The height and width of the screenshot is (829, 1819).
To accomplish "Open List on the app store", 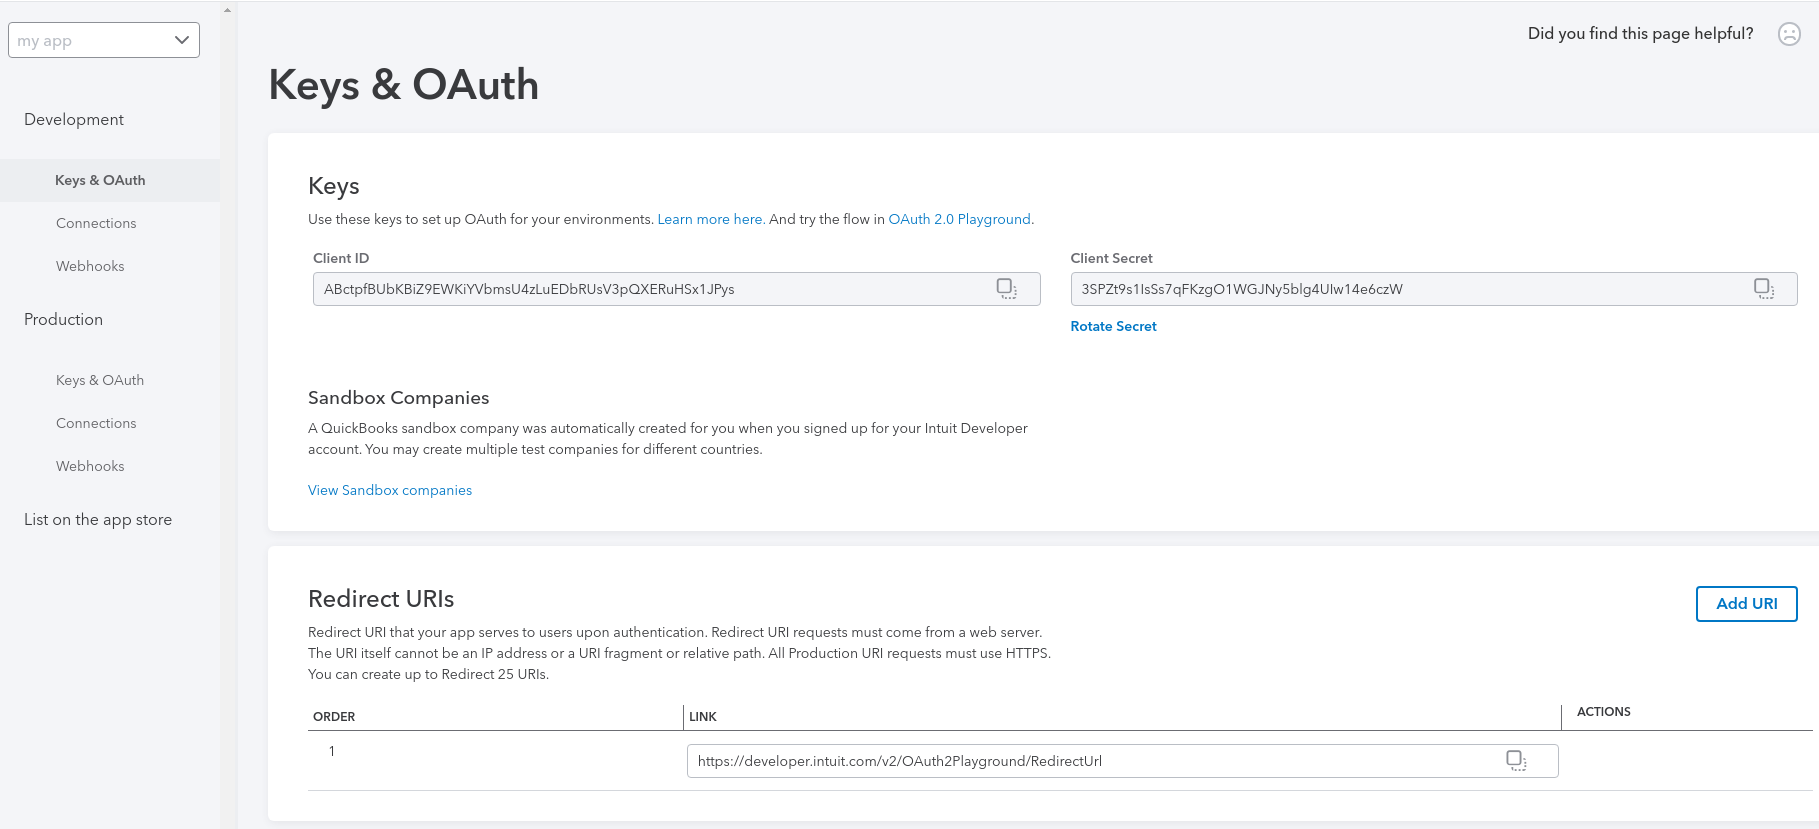I will 98,519.
